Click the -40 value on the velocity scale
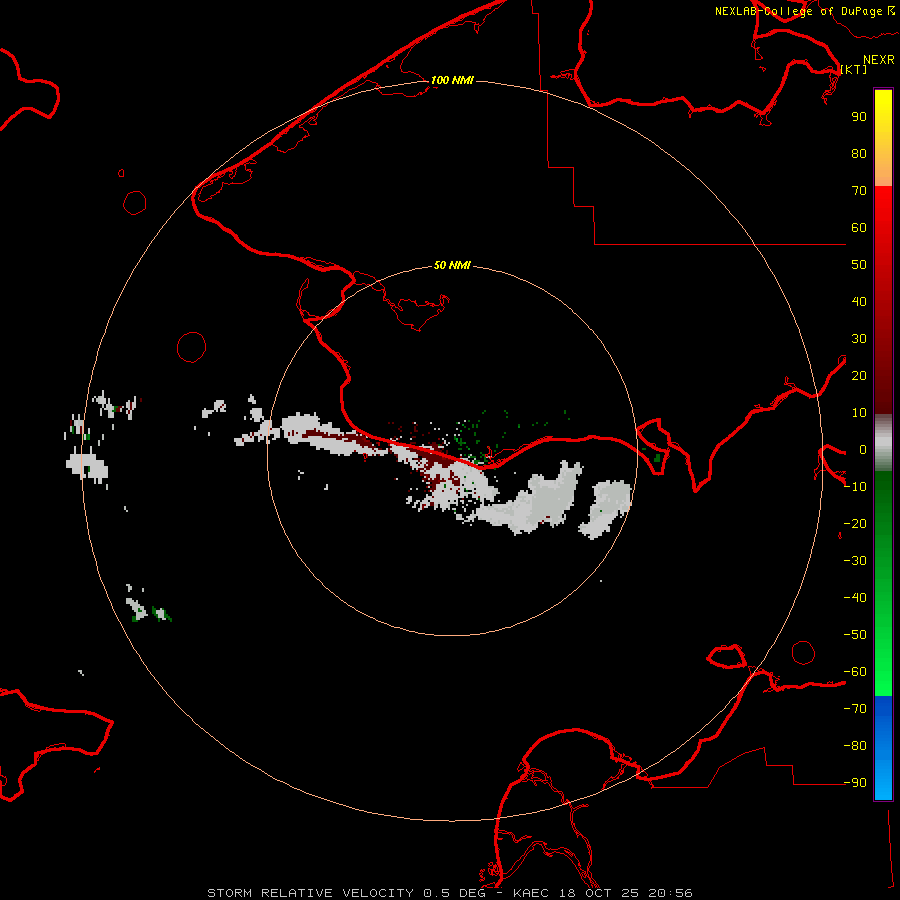 [855, 598]
